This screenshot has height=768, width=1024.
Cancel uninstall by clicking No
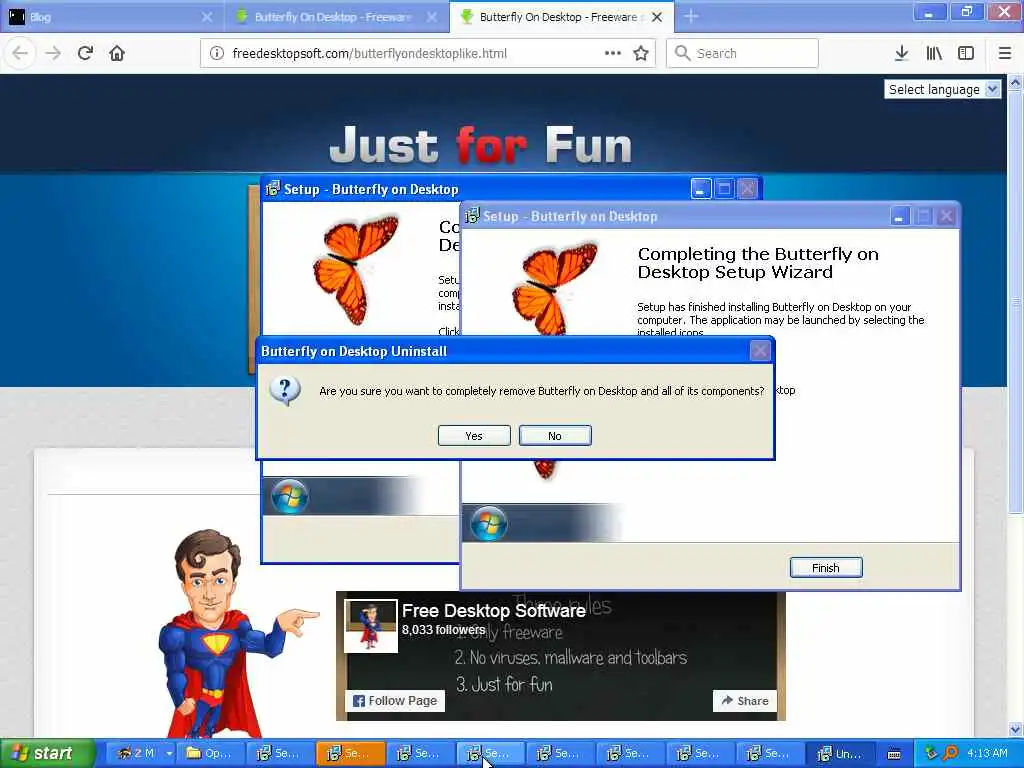pyautogui.click(x=555, y=436)
